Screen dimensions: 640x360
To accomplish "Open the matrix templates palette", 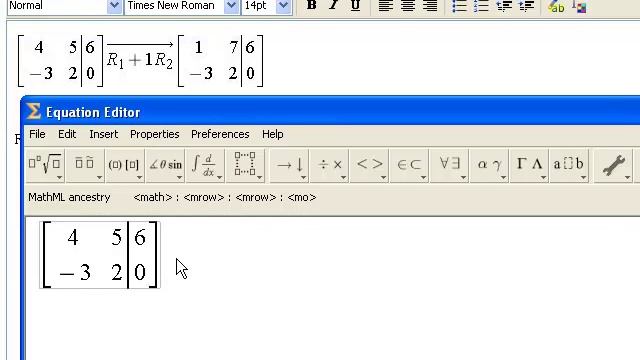I will 245,165.
